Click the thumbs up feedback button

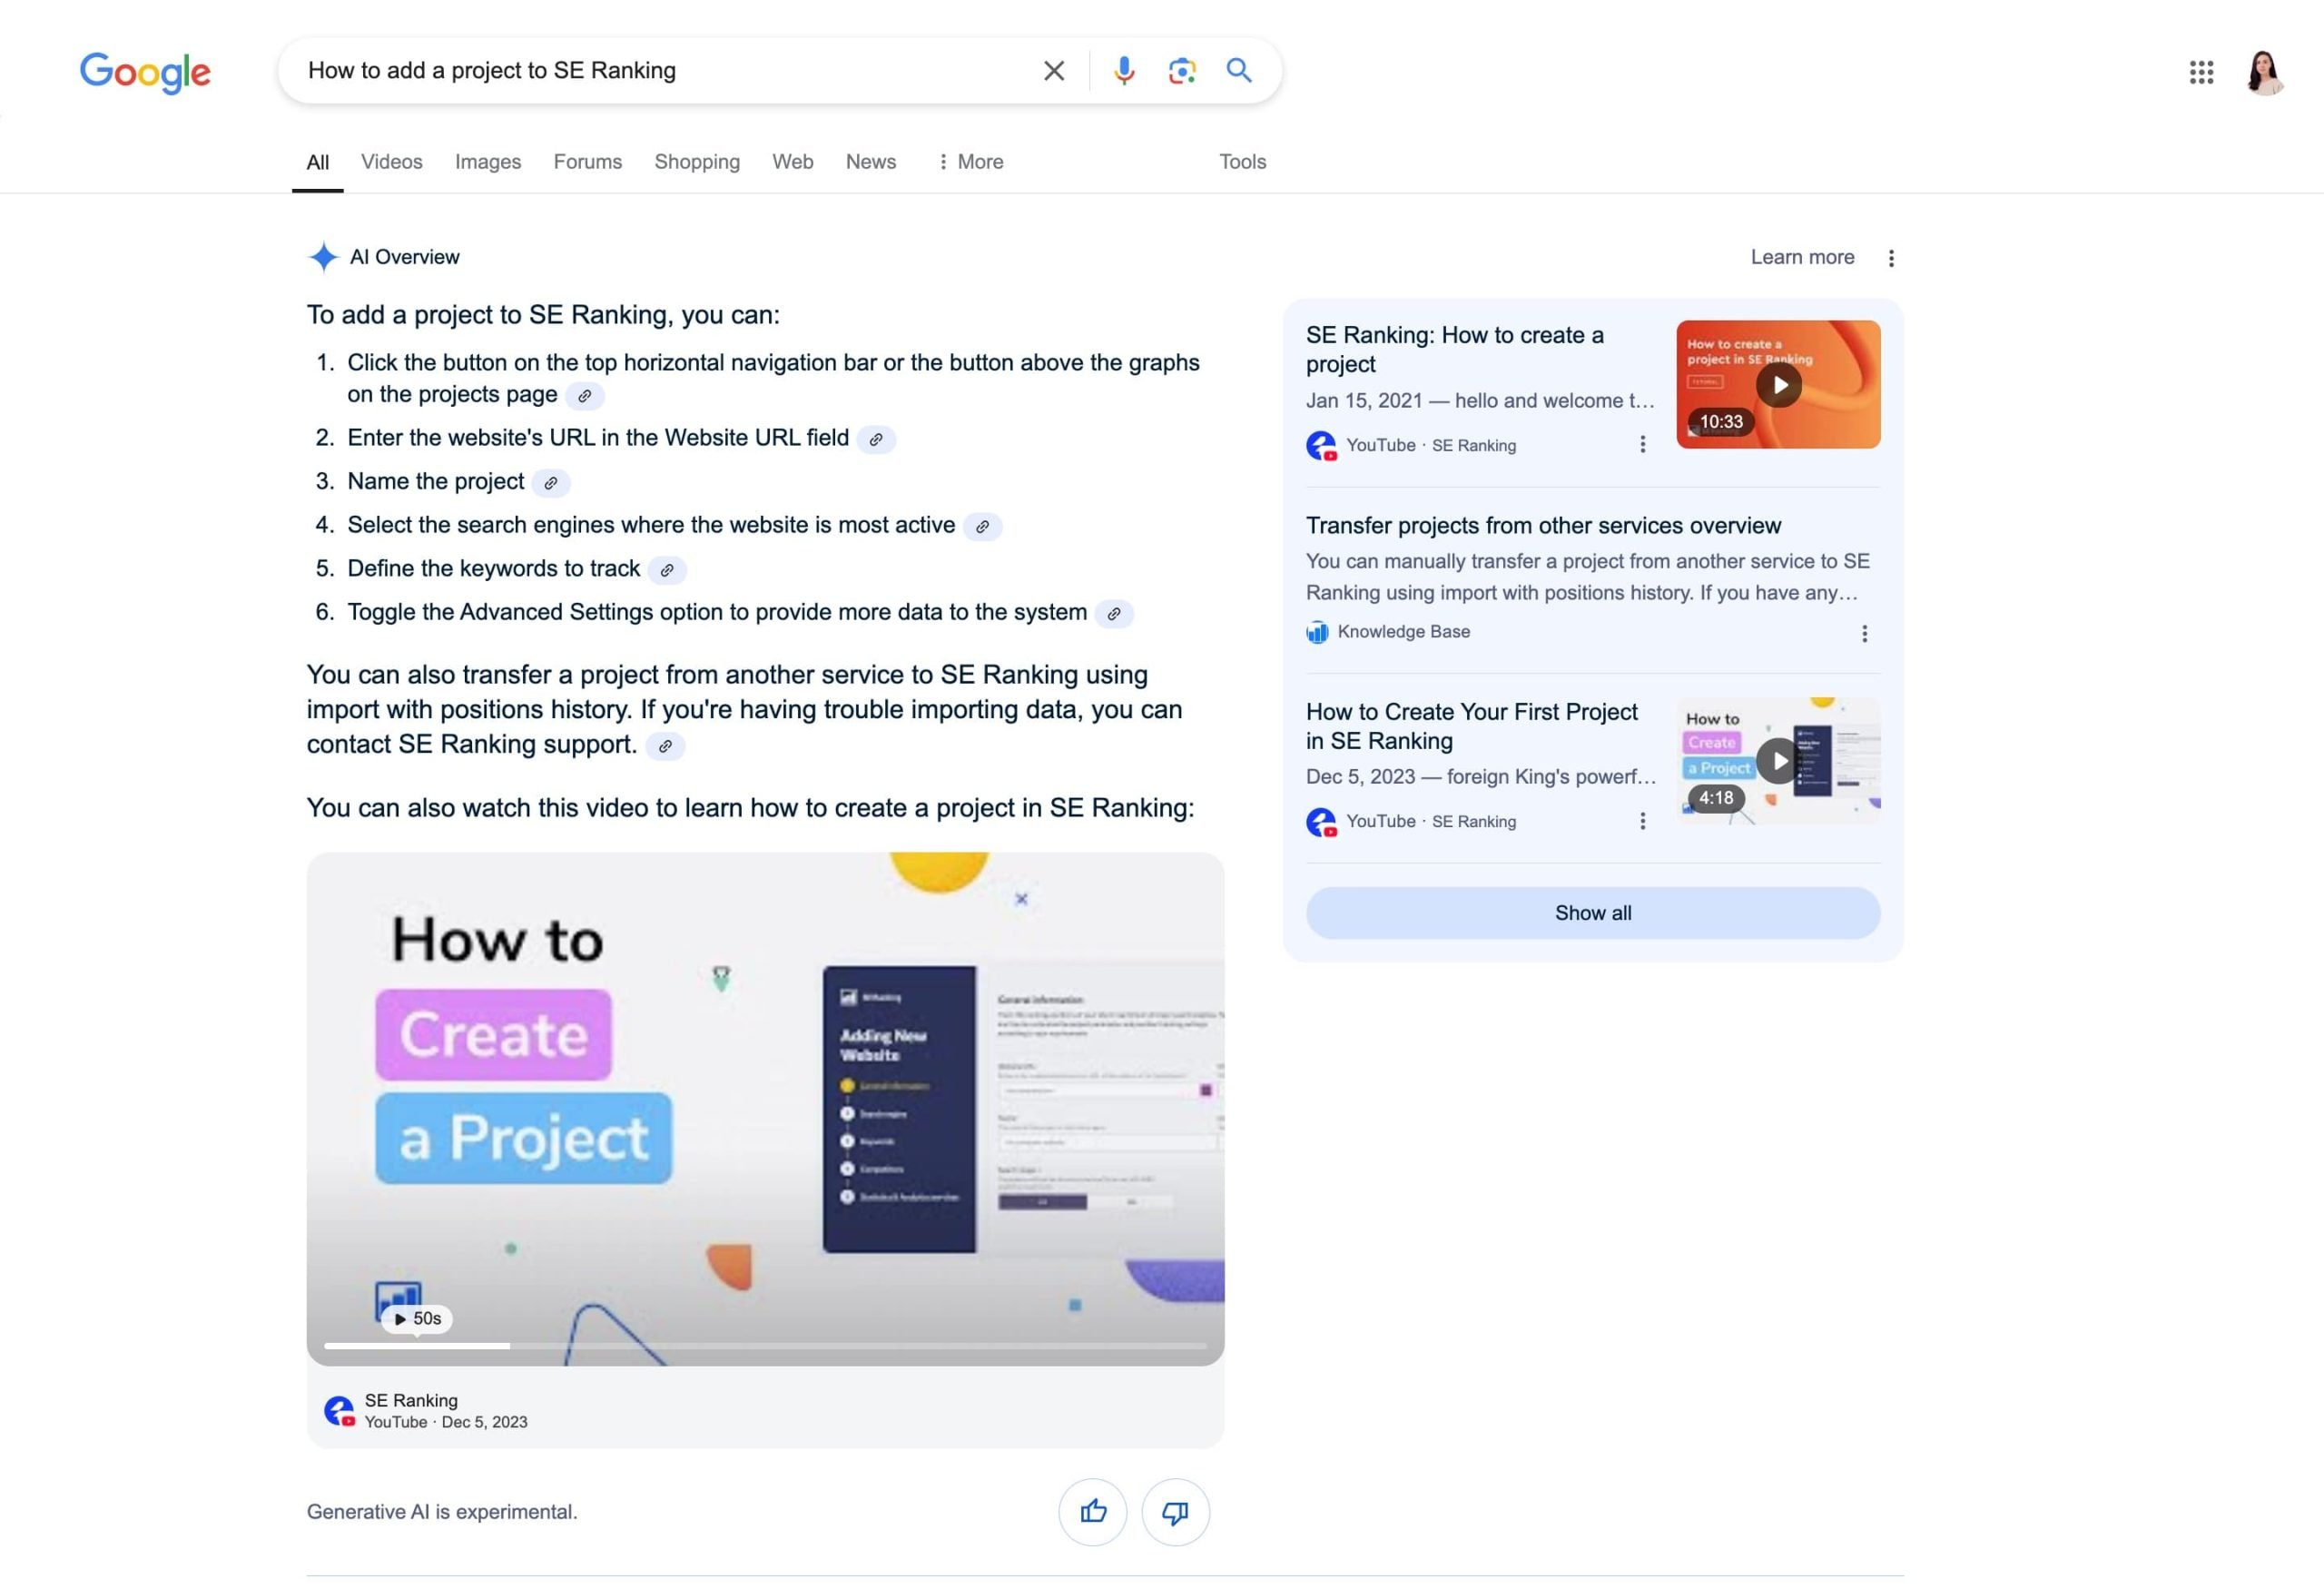tap(1093, 1512)
